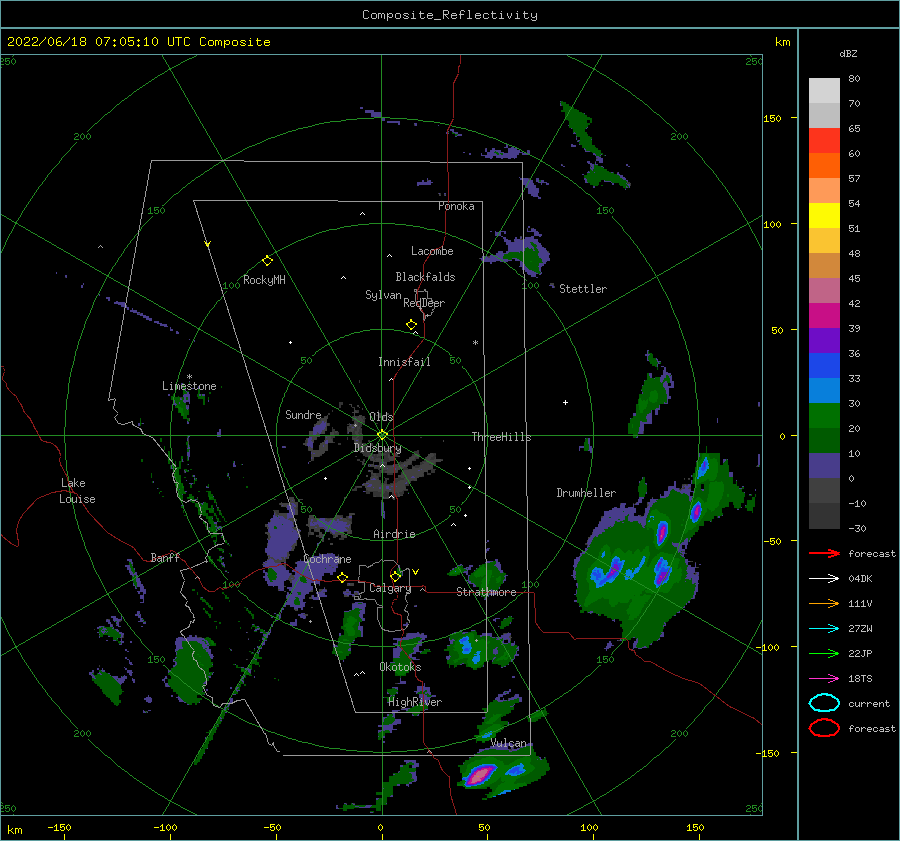Click the Composite_Reflectivity title
The width and height of the screenshot is (900, 841).
coord(450,15)
